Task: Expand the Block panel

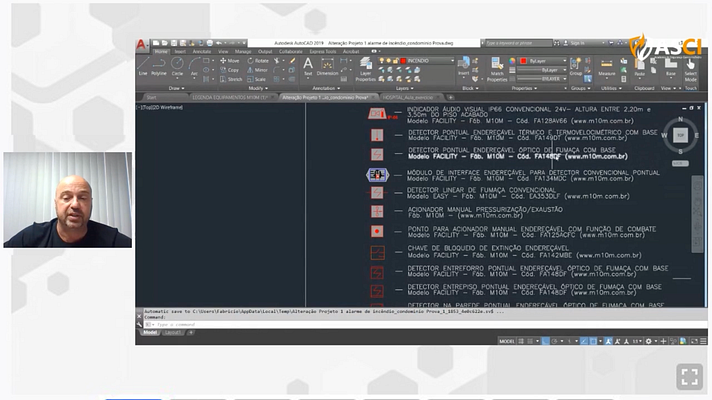Action: 470,88
